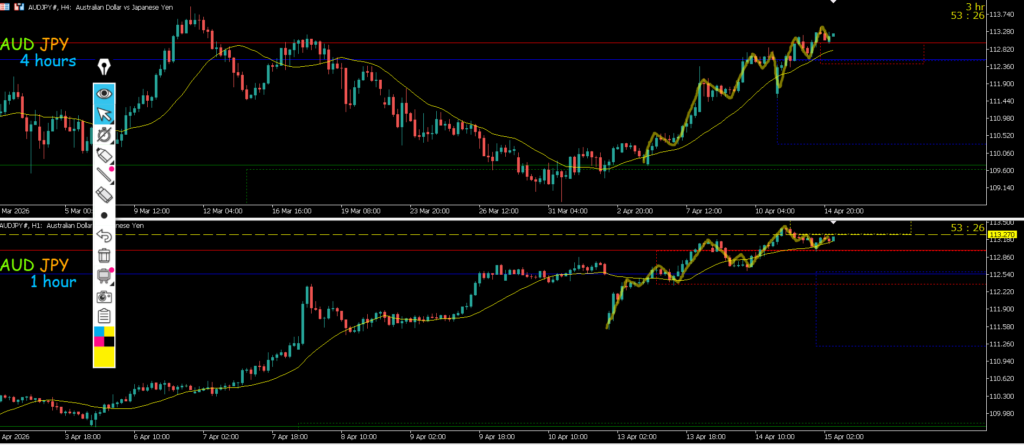Pick the yellow current color swatch
1024x445 pixels.
(104, 356)
